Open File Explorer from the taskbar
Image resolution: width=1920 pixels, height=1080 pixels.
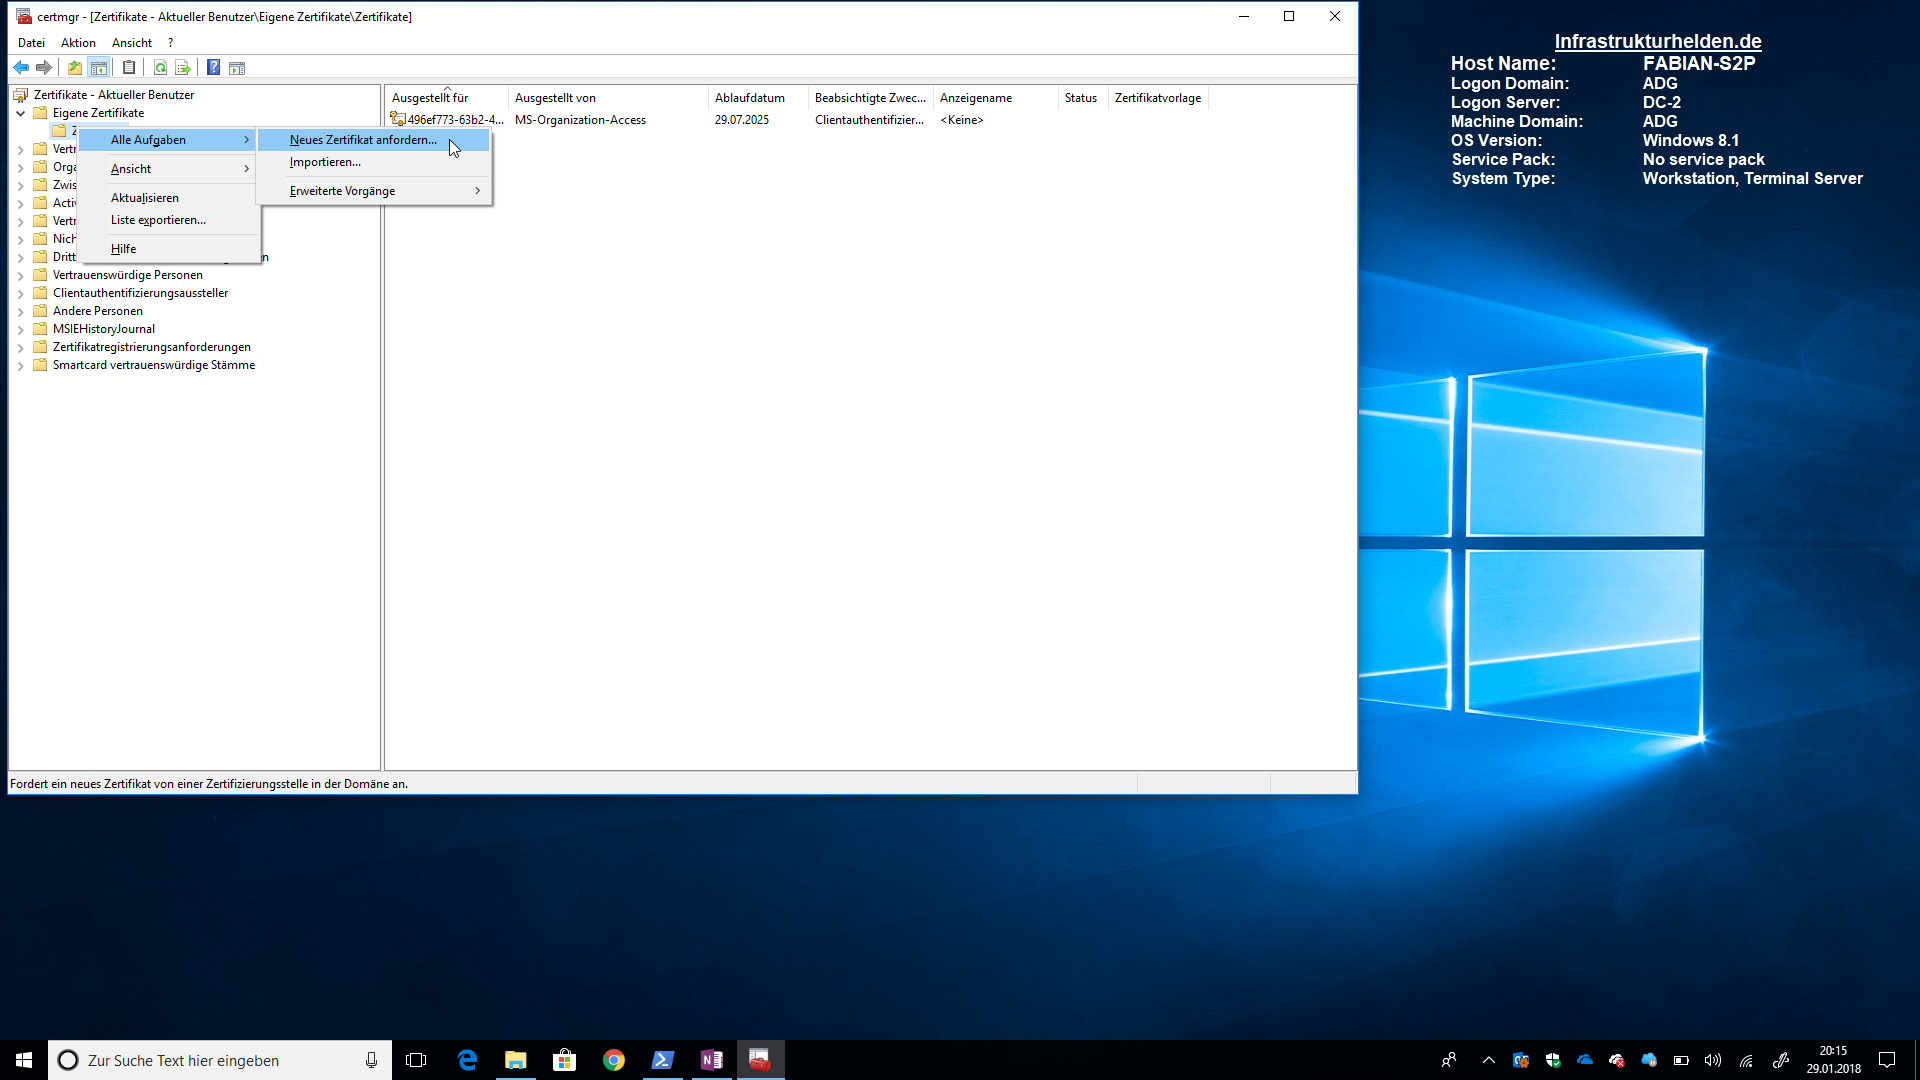click(516, 1060)
